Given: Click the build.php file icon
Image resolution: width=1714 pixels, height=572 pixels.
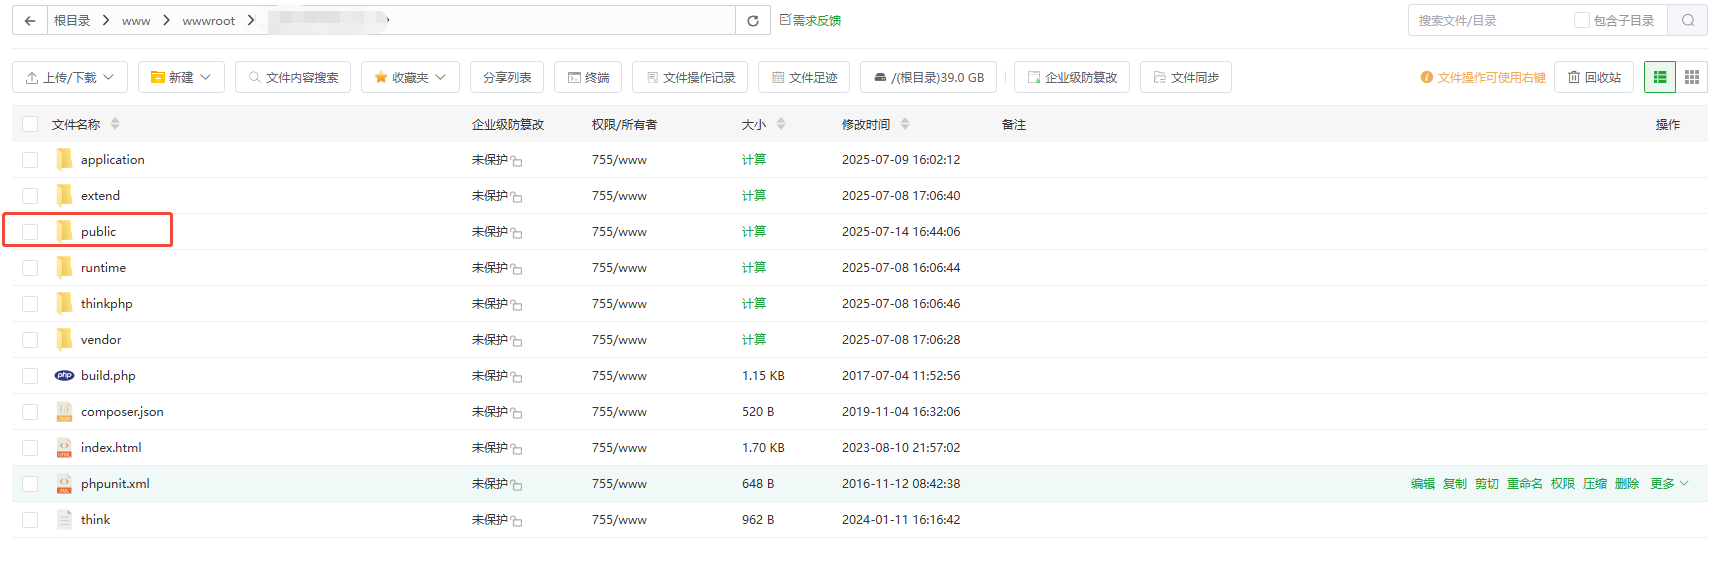Looking at the screenshot, I should 64,376.
